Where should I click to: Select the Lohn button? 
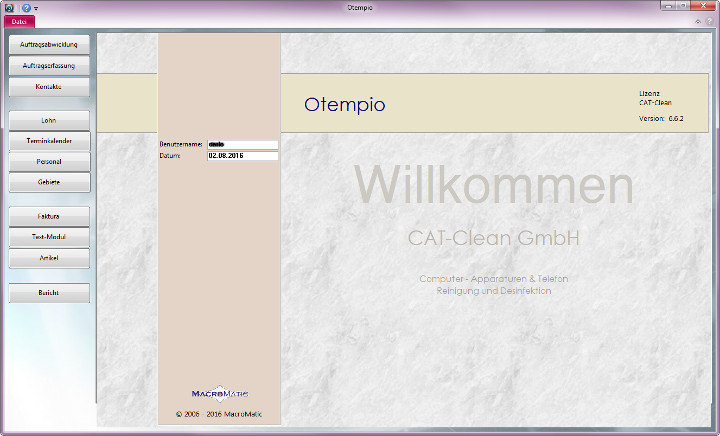(x=49, y=120)
